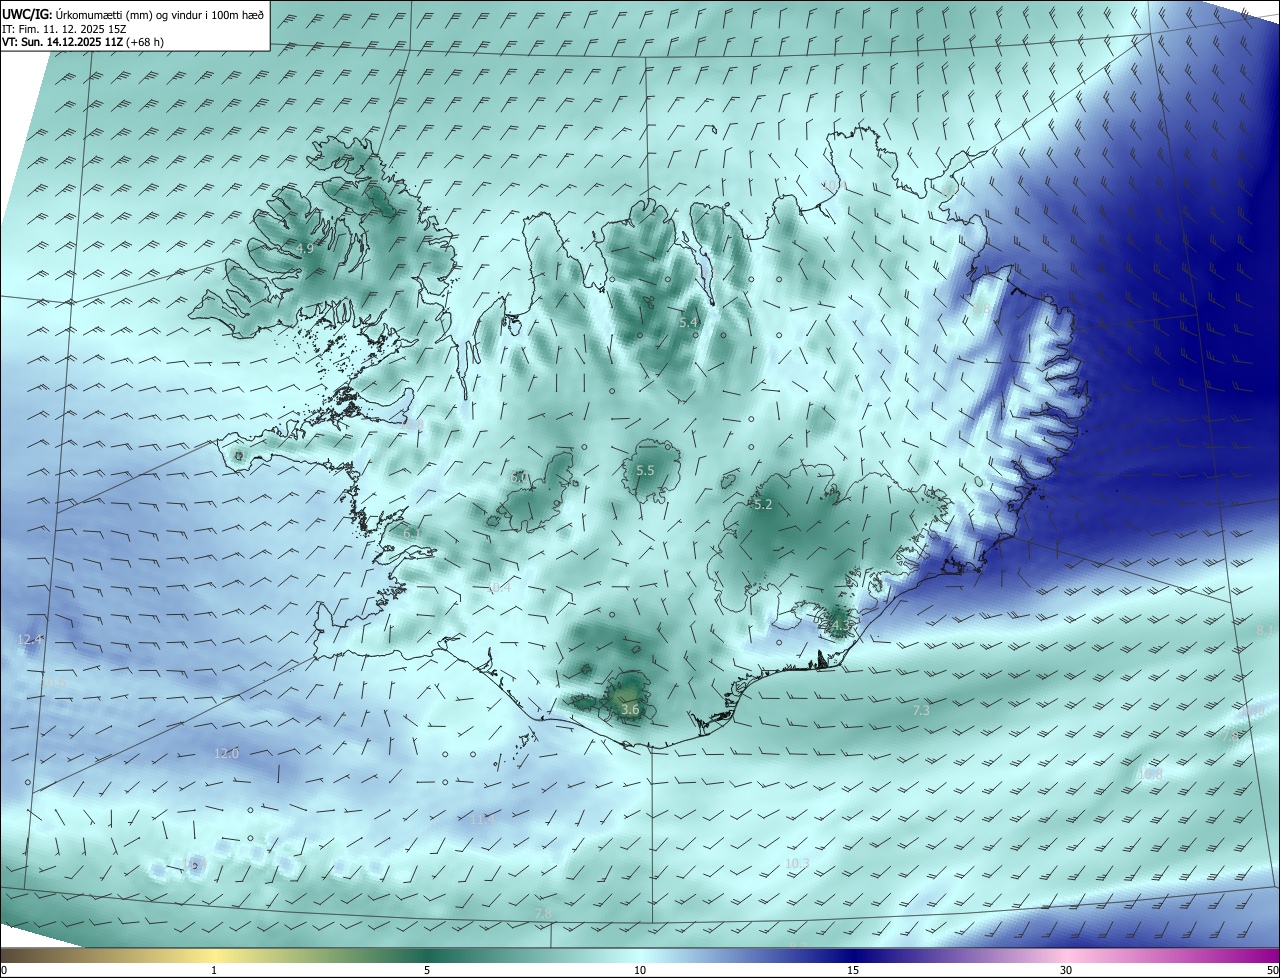Screen dimensions: 1280x978
Task: Click the 50 tick label on the color scale
Action: coord(1272,970)
